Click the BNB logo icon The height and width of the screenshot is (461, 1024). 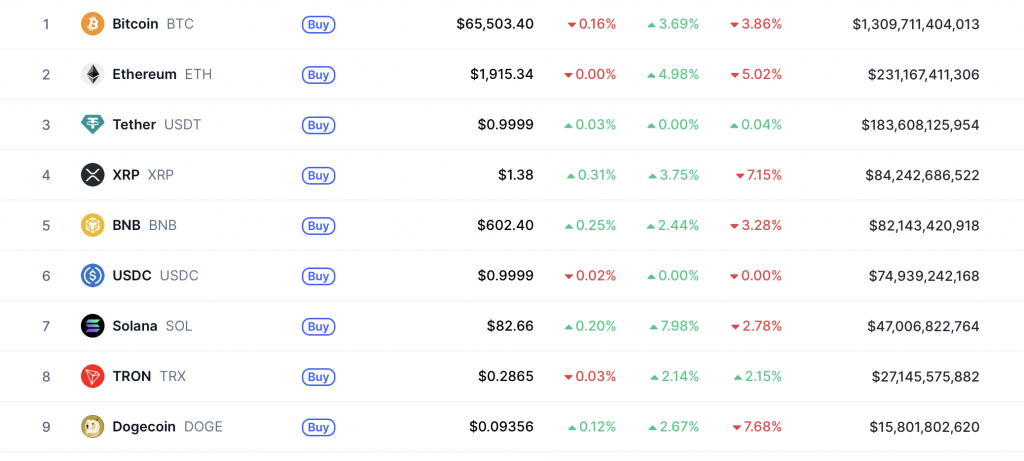[92, 225]
